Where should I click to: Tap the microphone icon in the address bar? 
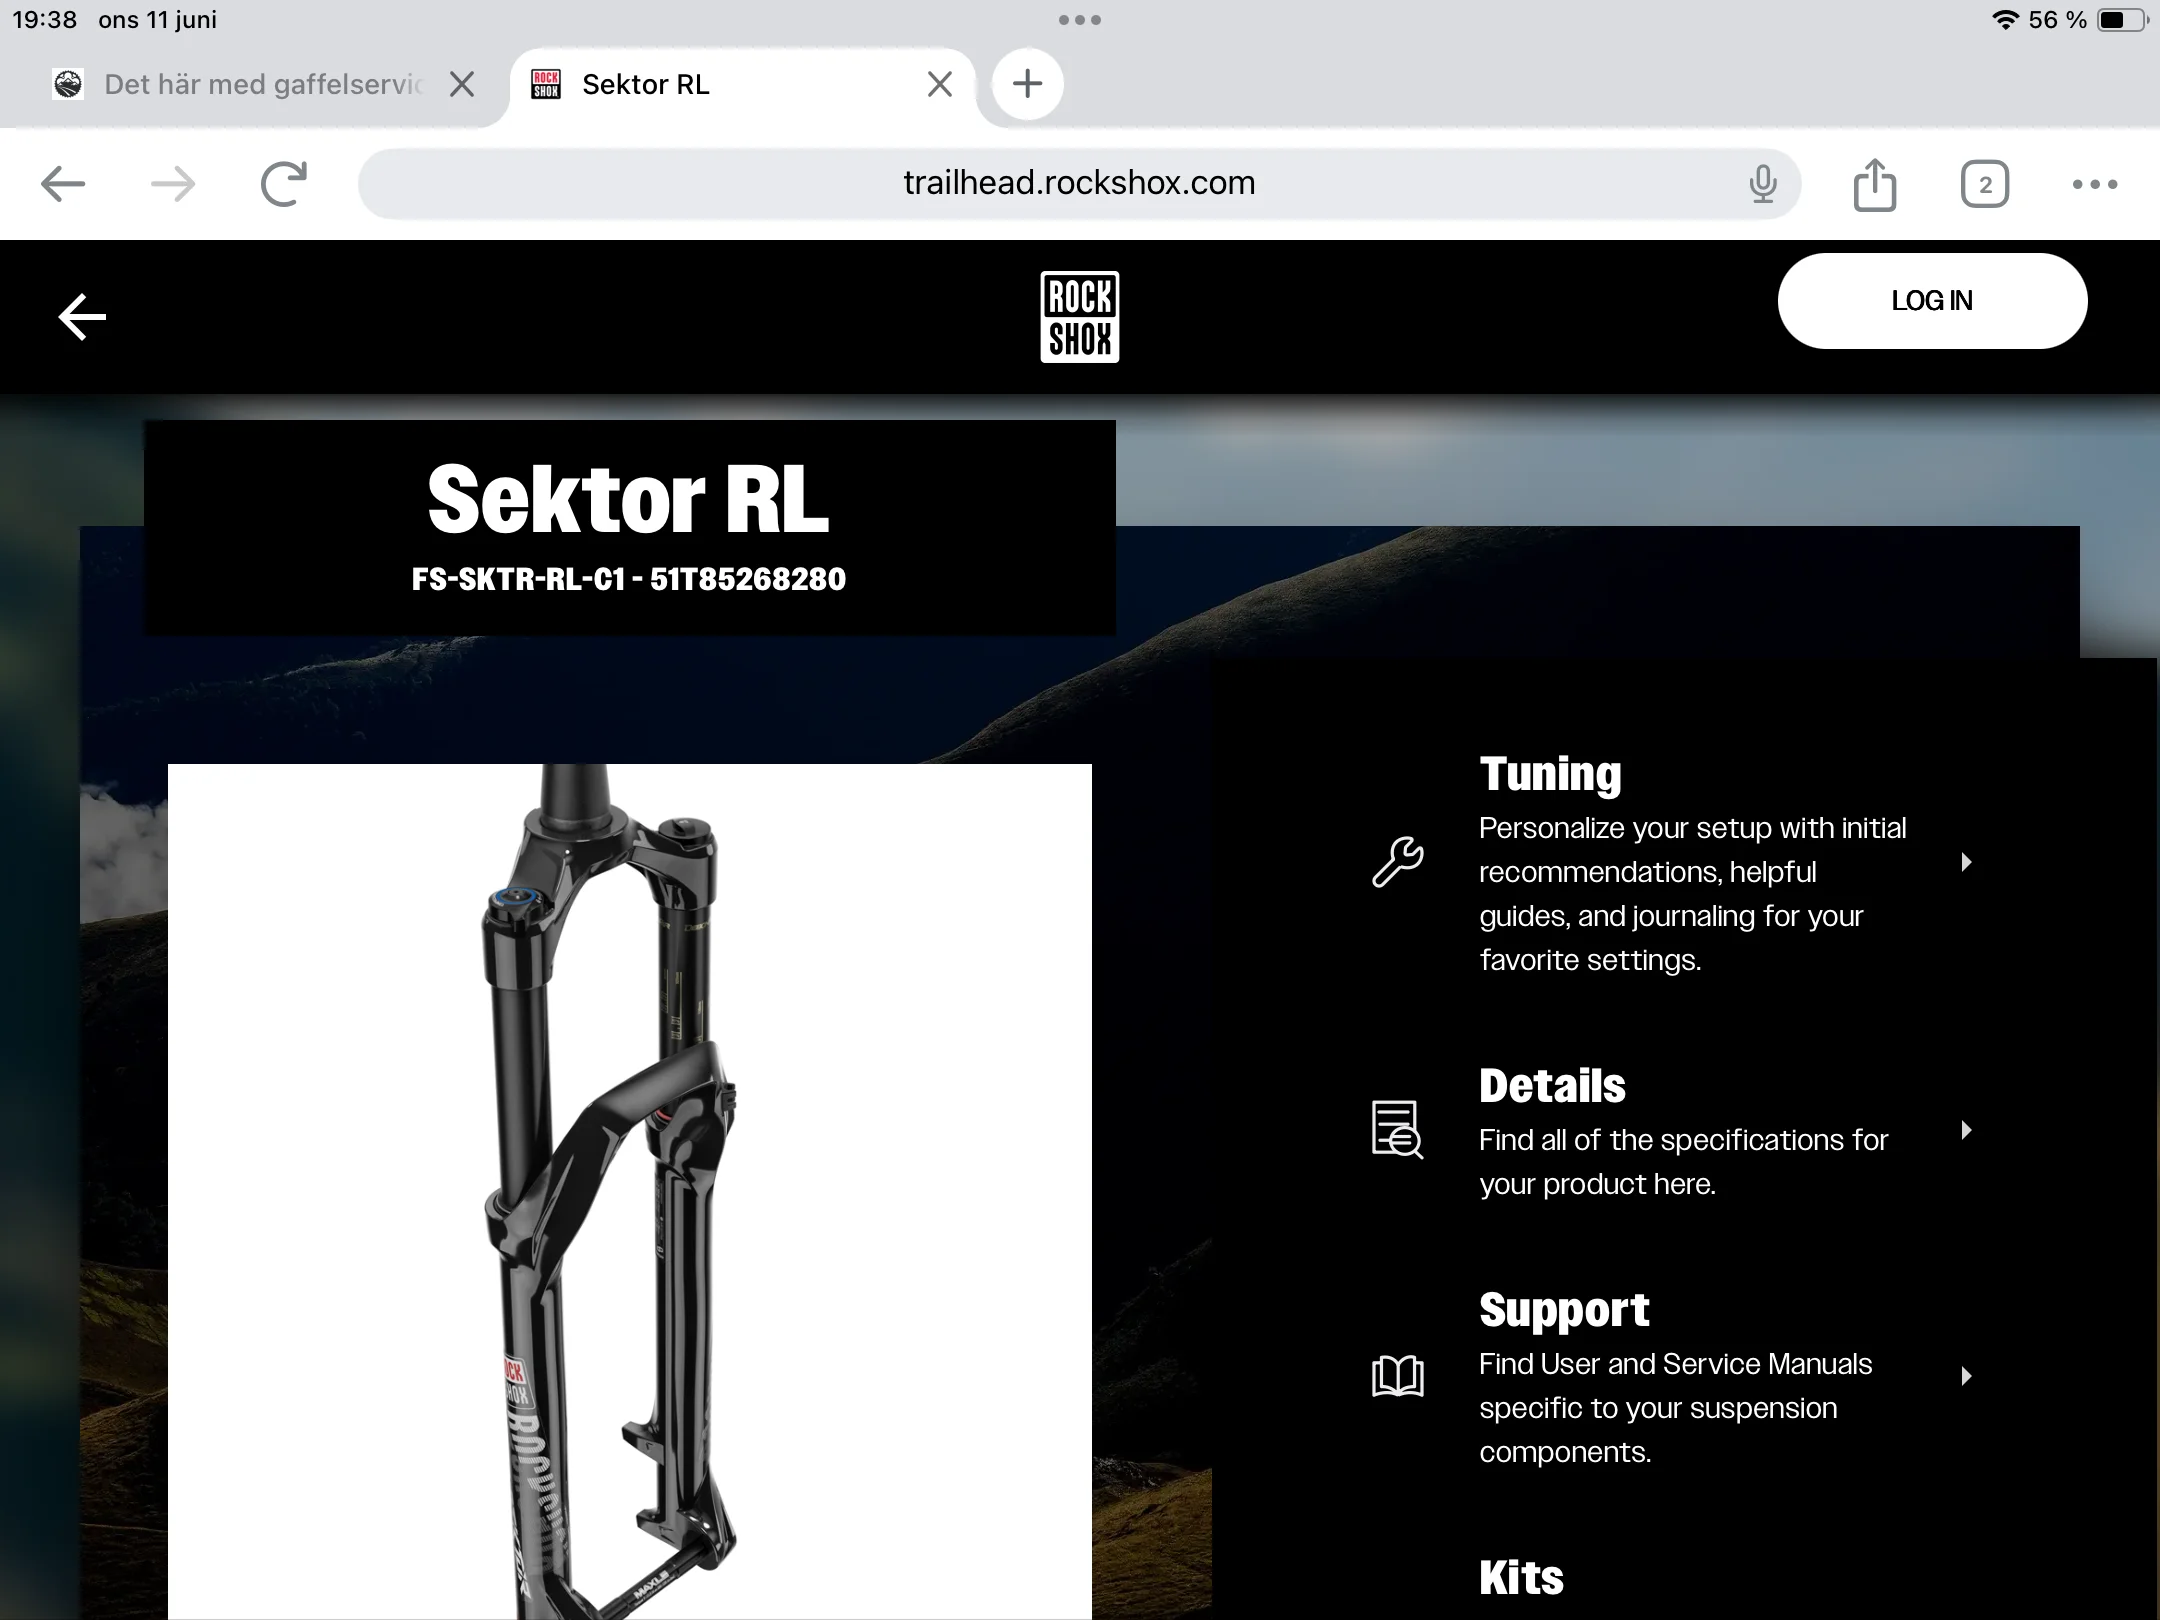point(1763,184)
